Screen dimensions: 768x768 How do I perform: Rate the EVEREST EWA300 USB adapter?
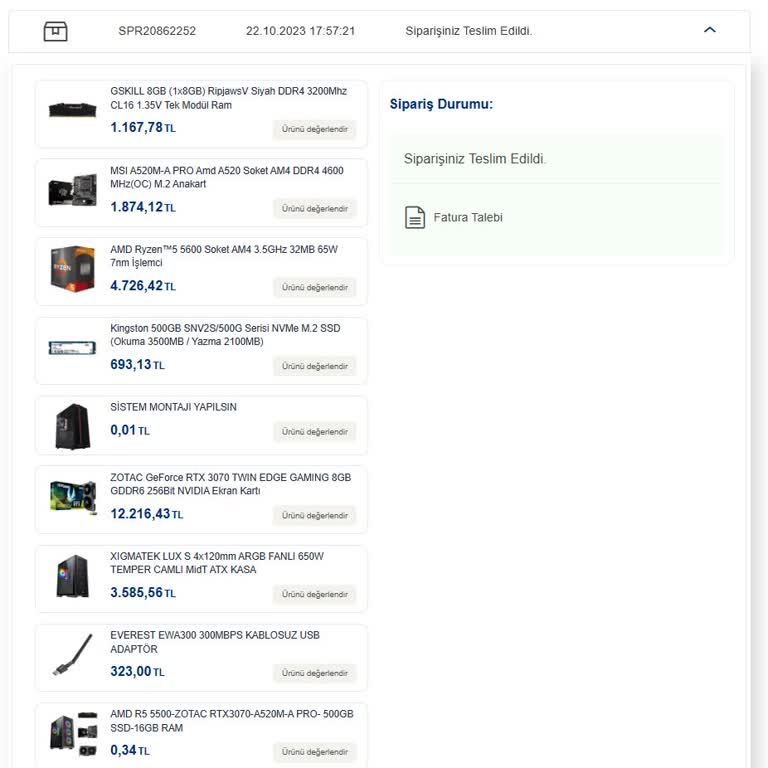point(314,673)
